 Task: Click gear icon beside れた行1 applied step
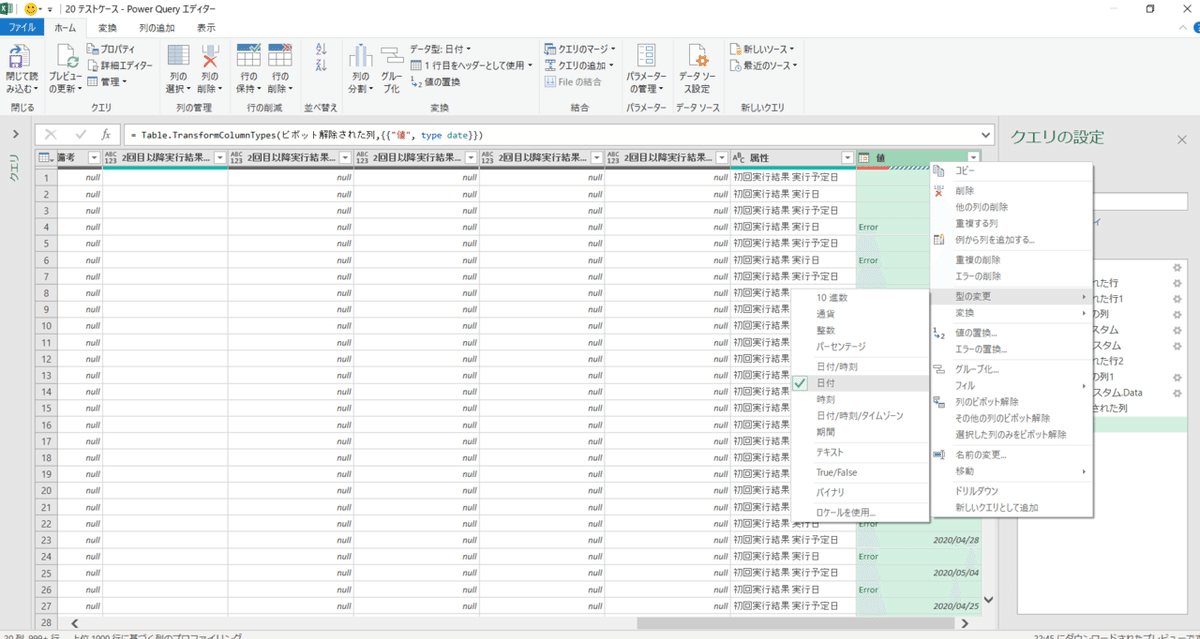click(x=1177, y=298)
